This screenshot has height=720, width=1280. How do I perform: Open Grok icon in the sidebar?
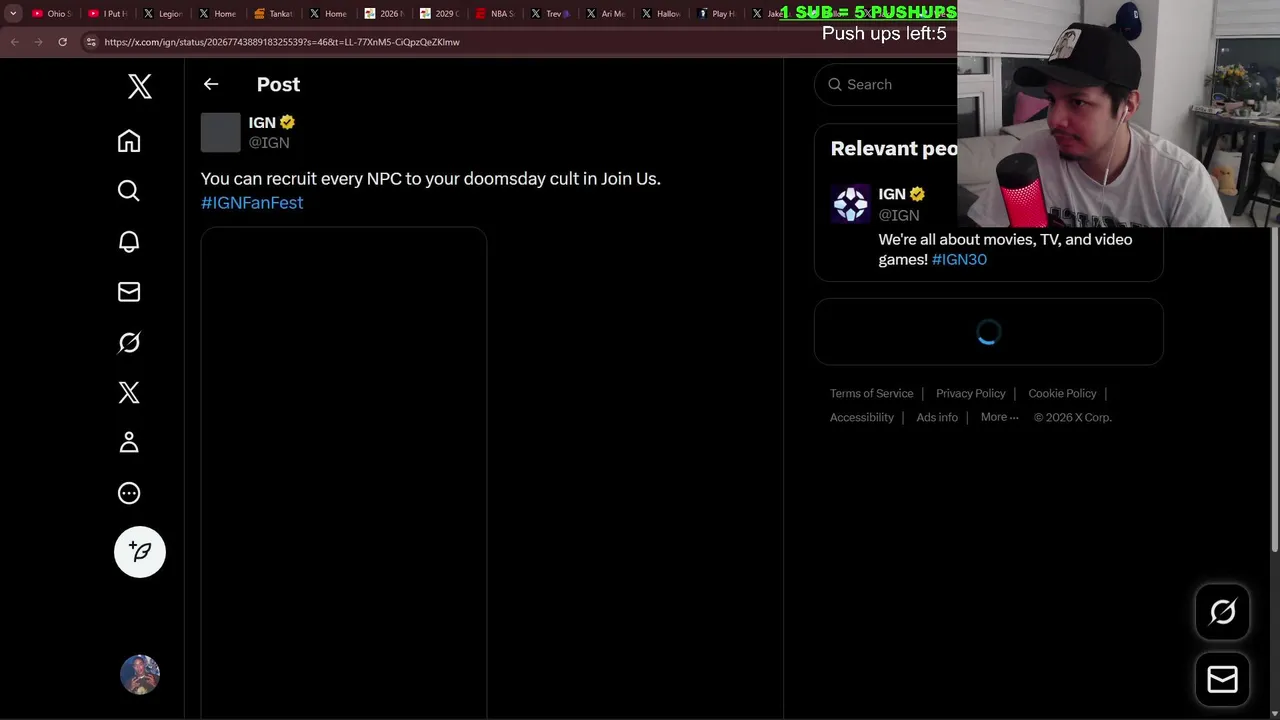(x=129, y=342)
